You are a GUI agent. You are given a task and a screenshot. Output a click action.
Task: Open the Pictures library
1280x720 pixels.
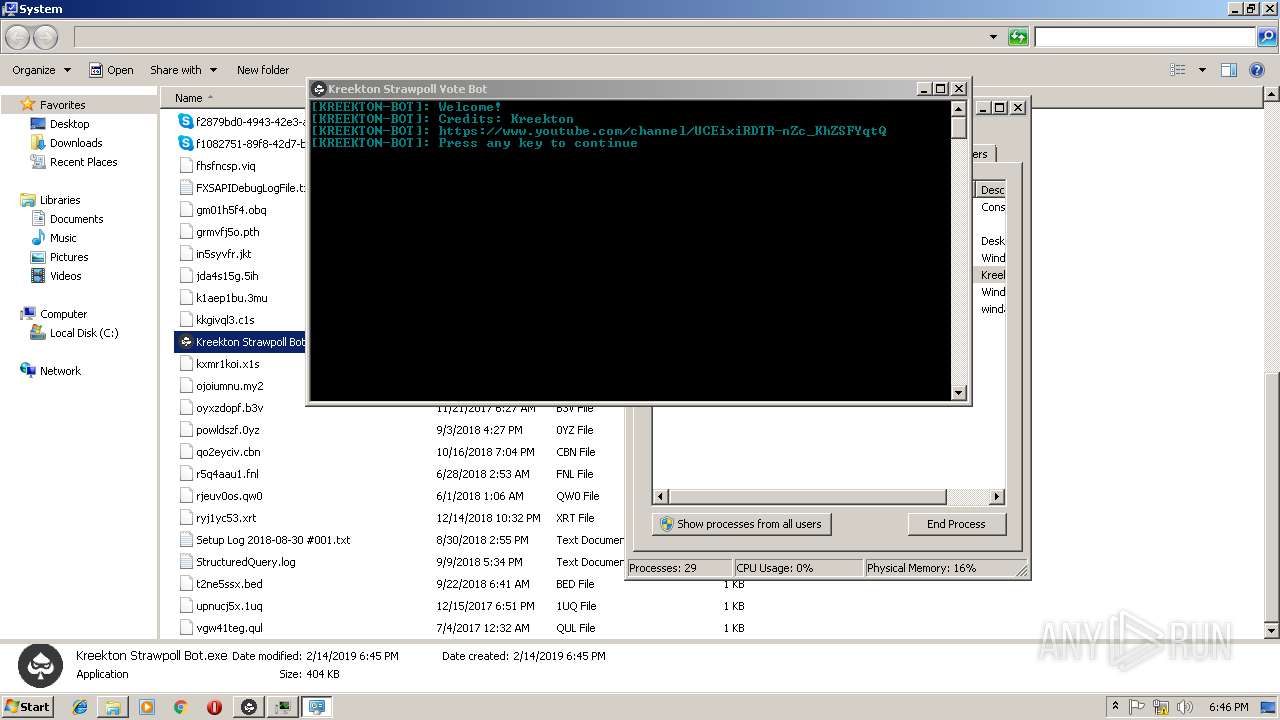[69, 257]
